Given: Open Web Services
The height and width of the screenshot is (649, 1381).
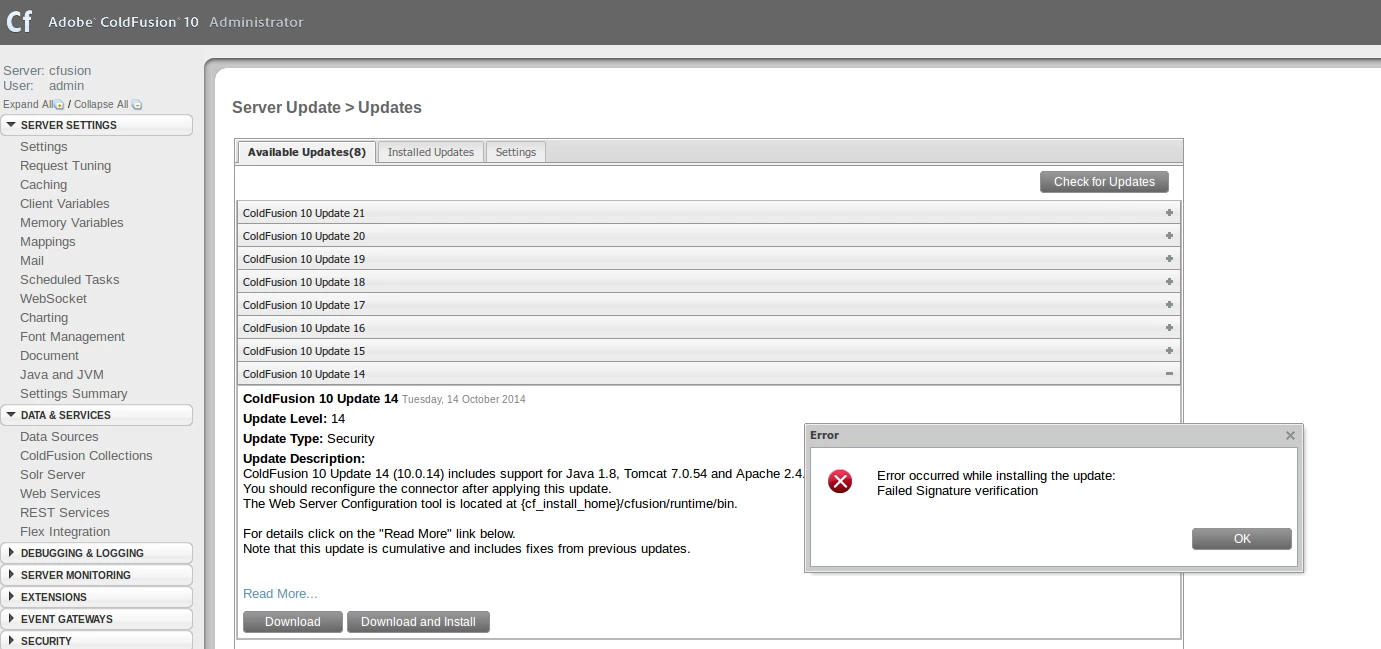Looking at the screenshot, I should pyautogui.click(x=60, y=494).
